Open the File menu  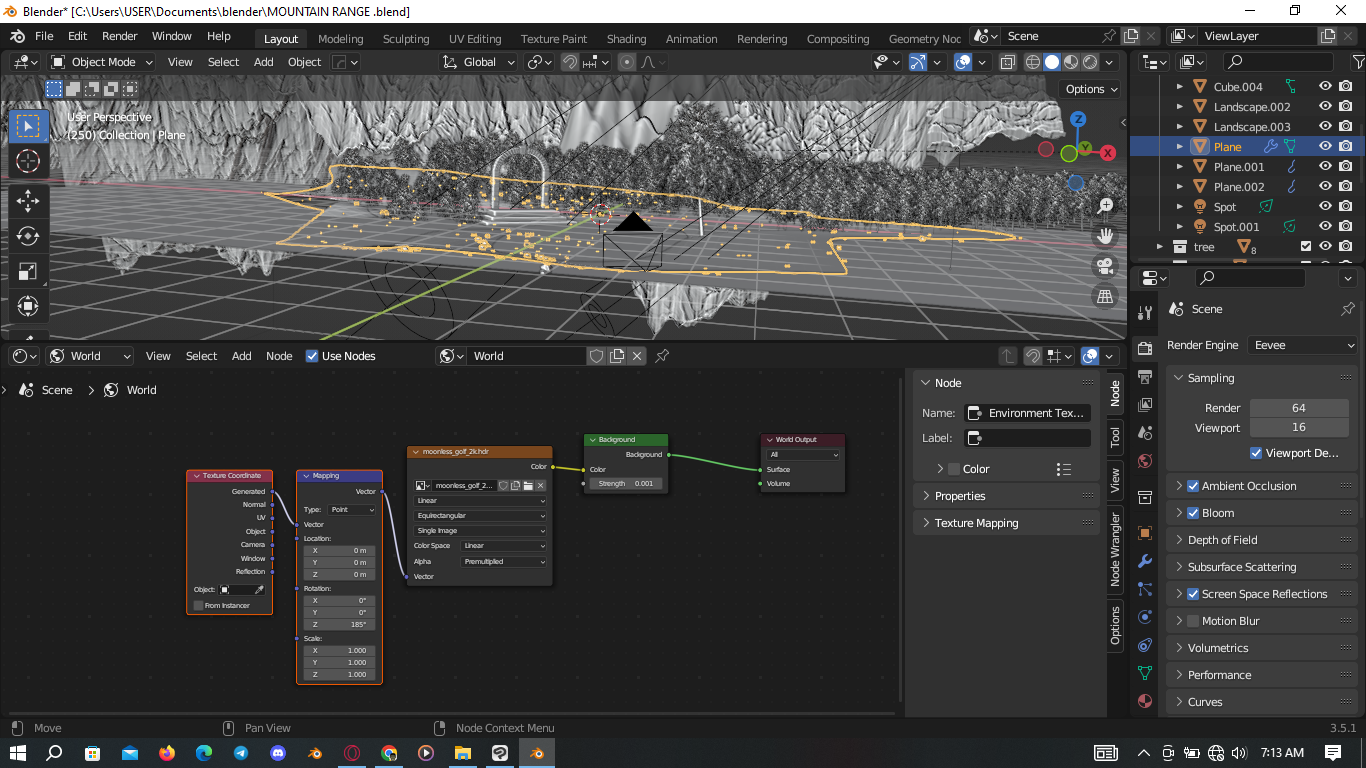click(44, 36)
